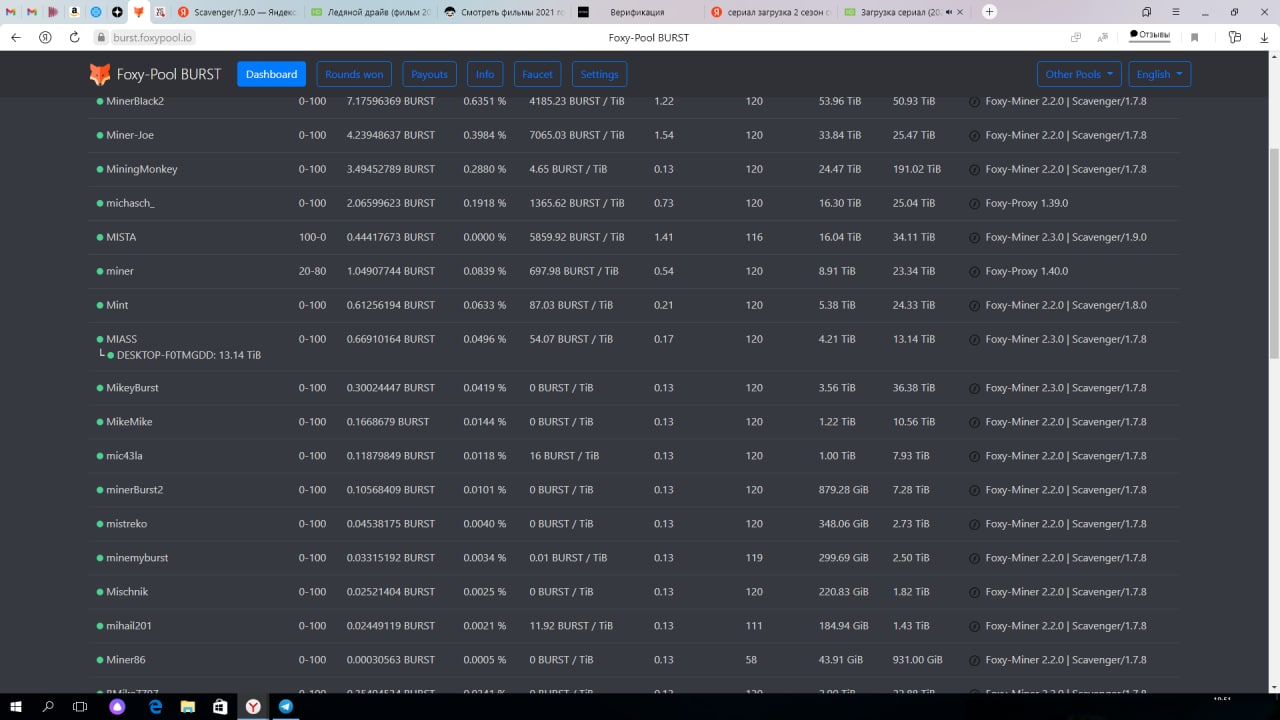Viewport: 1280px width, 720px height.
Task: Open the Faucet page
Action: 537,74
